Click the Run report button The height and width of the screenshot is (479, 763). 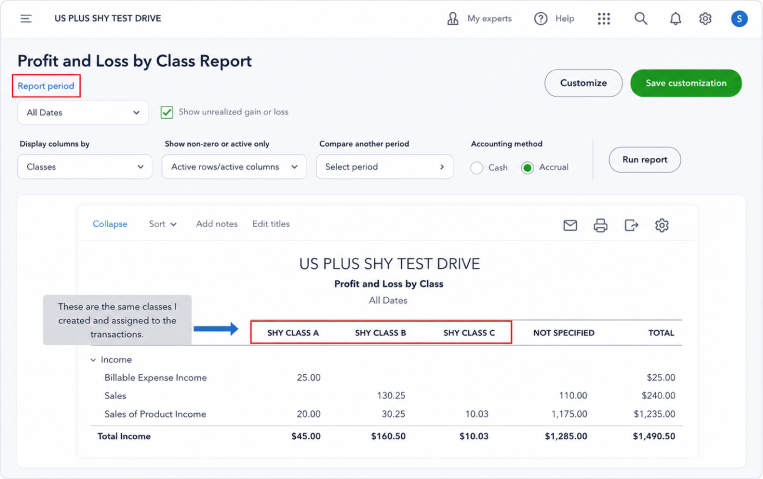645,160
